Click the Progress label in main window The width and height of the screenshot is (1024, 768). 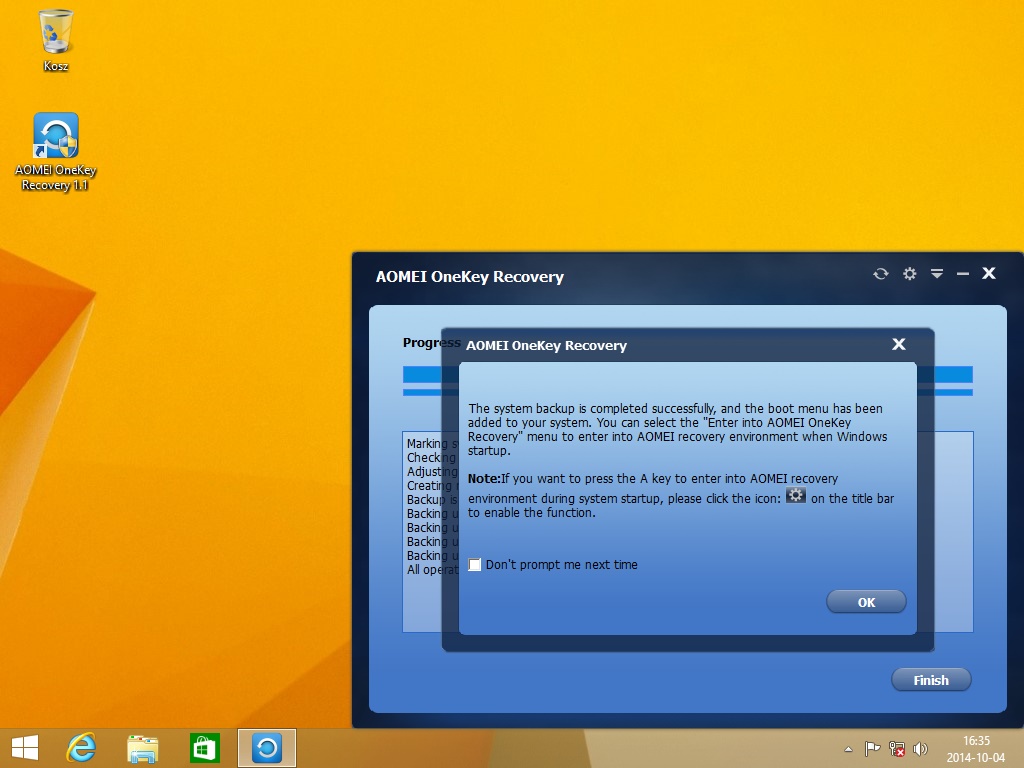431,342
